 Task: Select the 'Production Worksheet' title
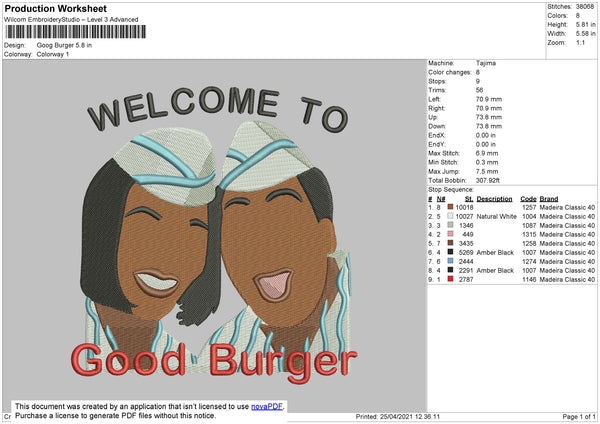pyautogui.click(x=55, y=8)
